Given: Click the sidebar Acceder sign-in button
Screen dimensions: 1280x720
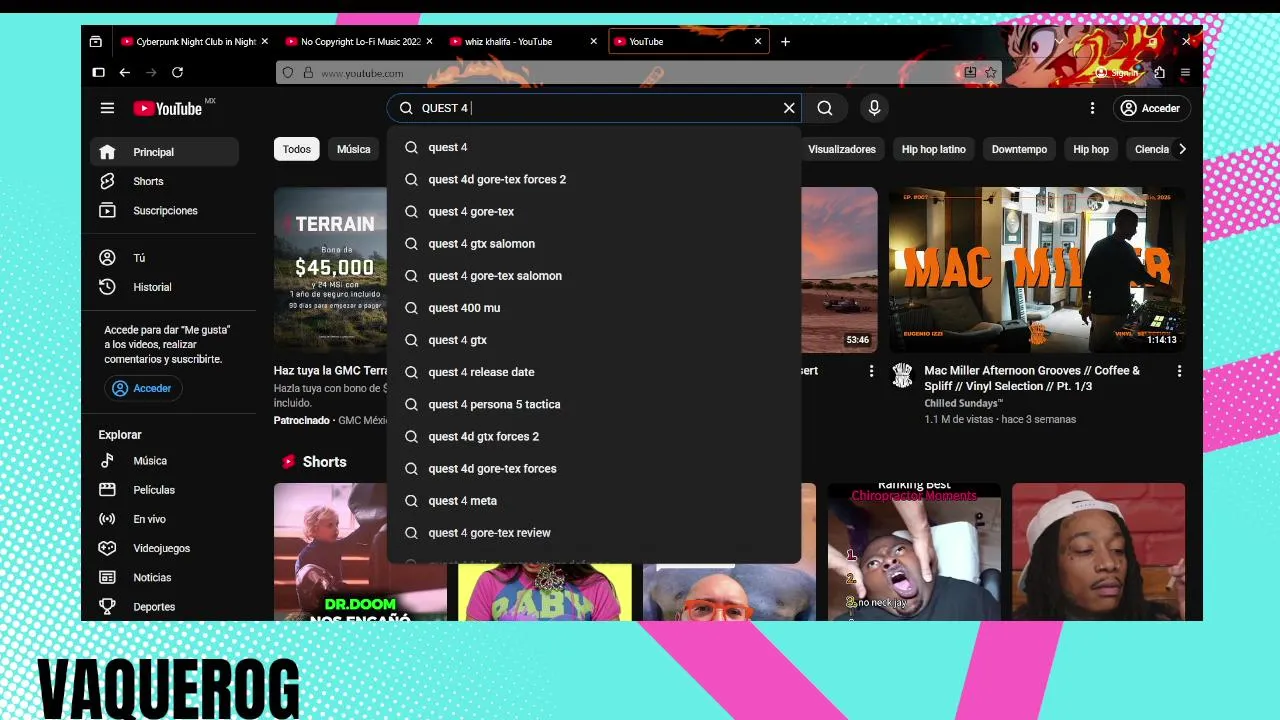Looking at the screenshot, I should tap(143, 388).
